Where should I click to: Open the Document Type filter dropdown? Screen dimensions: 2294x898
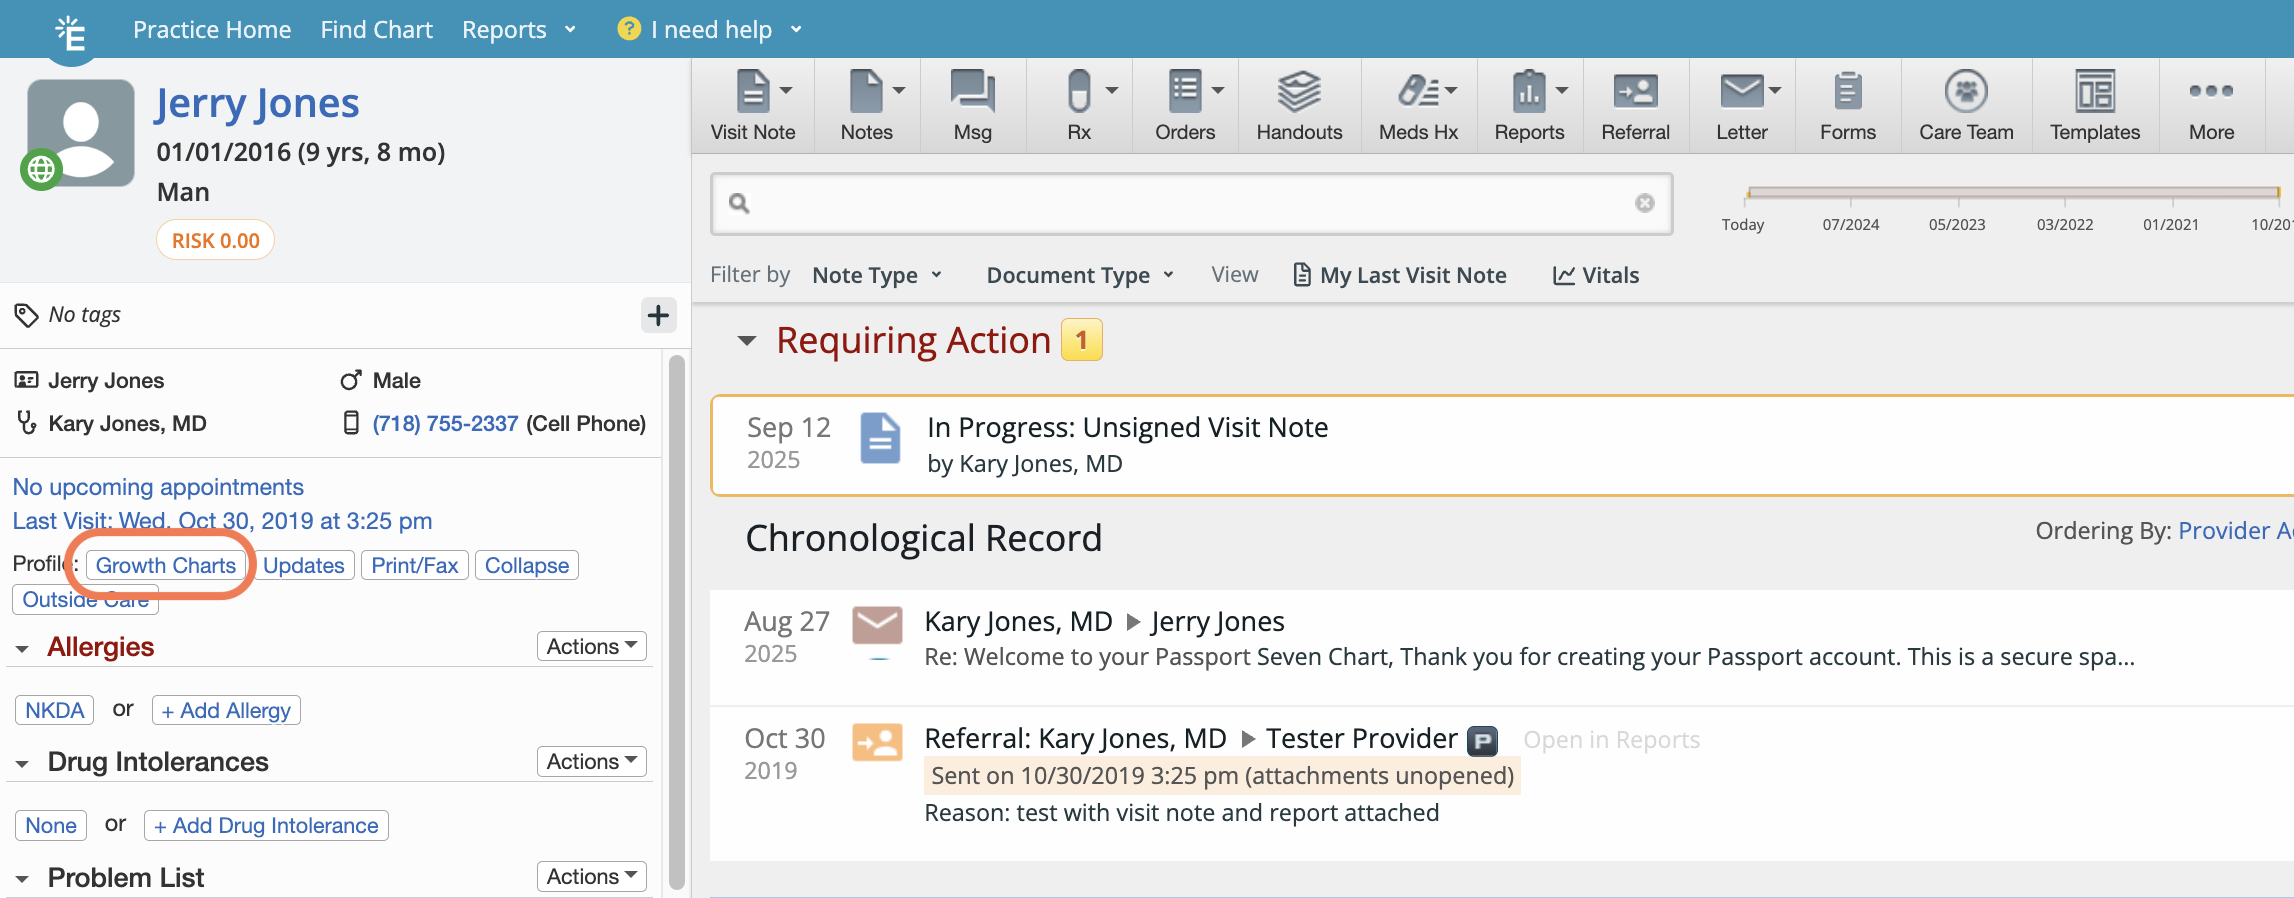(1079, 275)
